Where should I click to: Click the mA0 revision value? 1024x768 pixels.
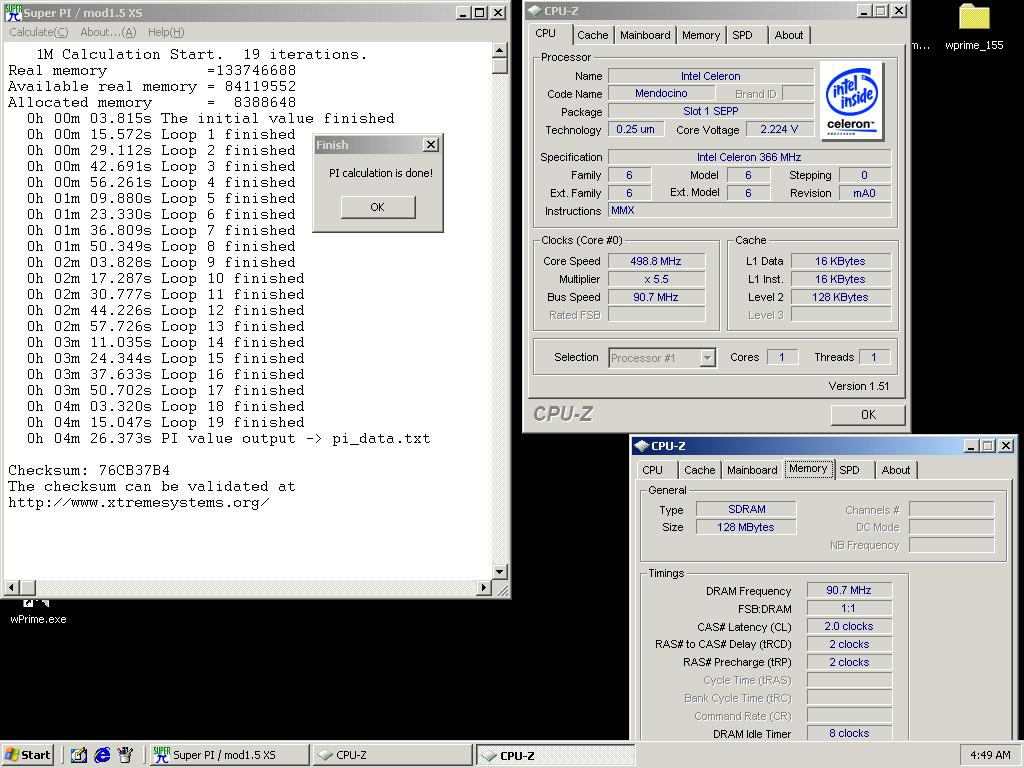864,193
